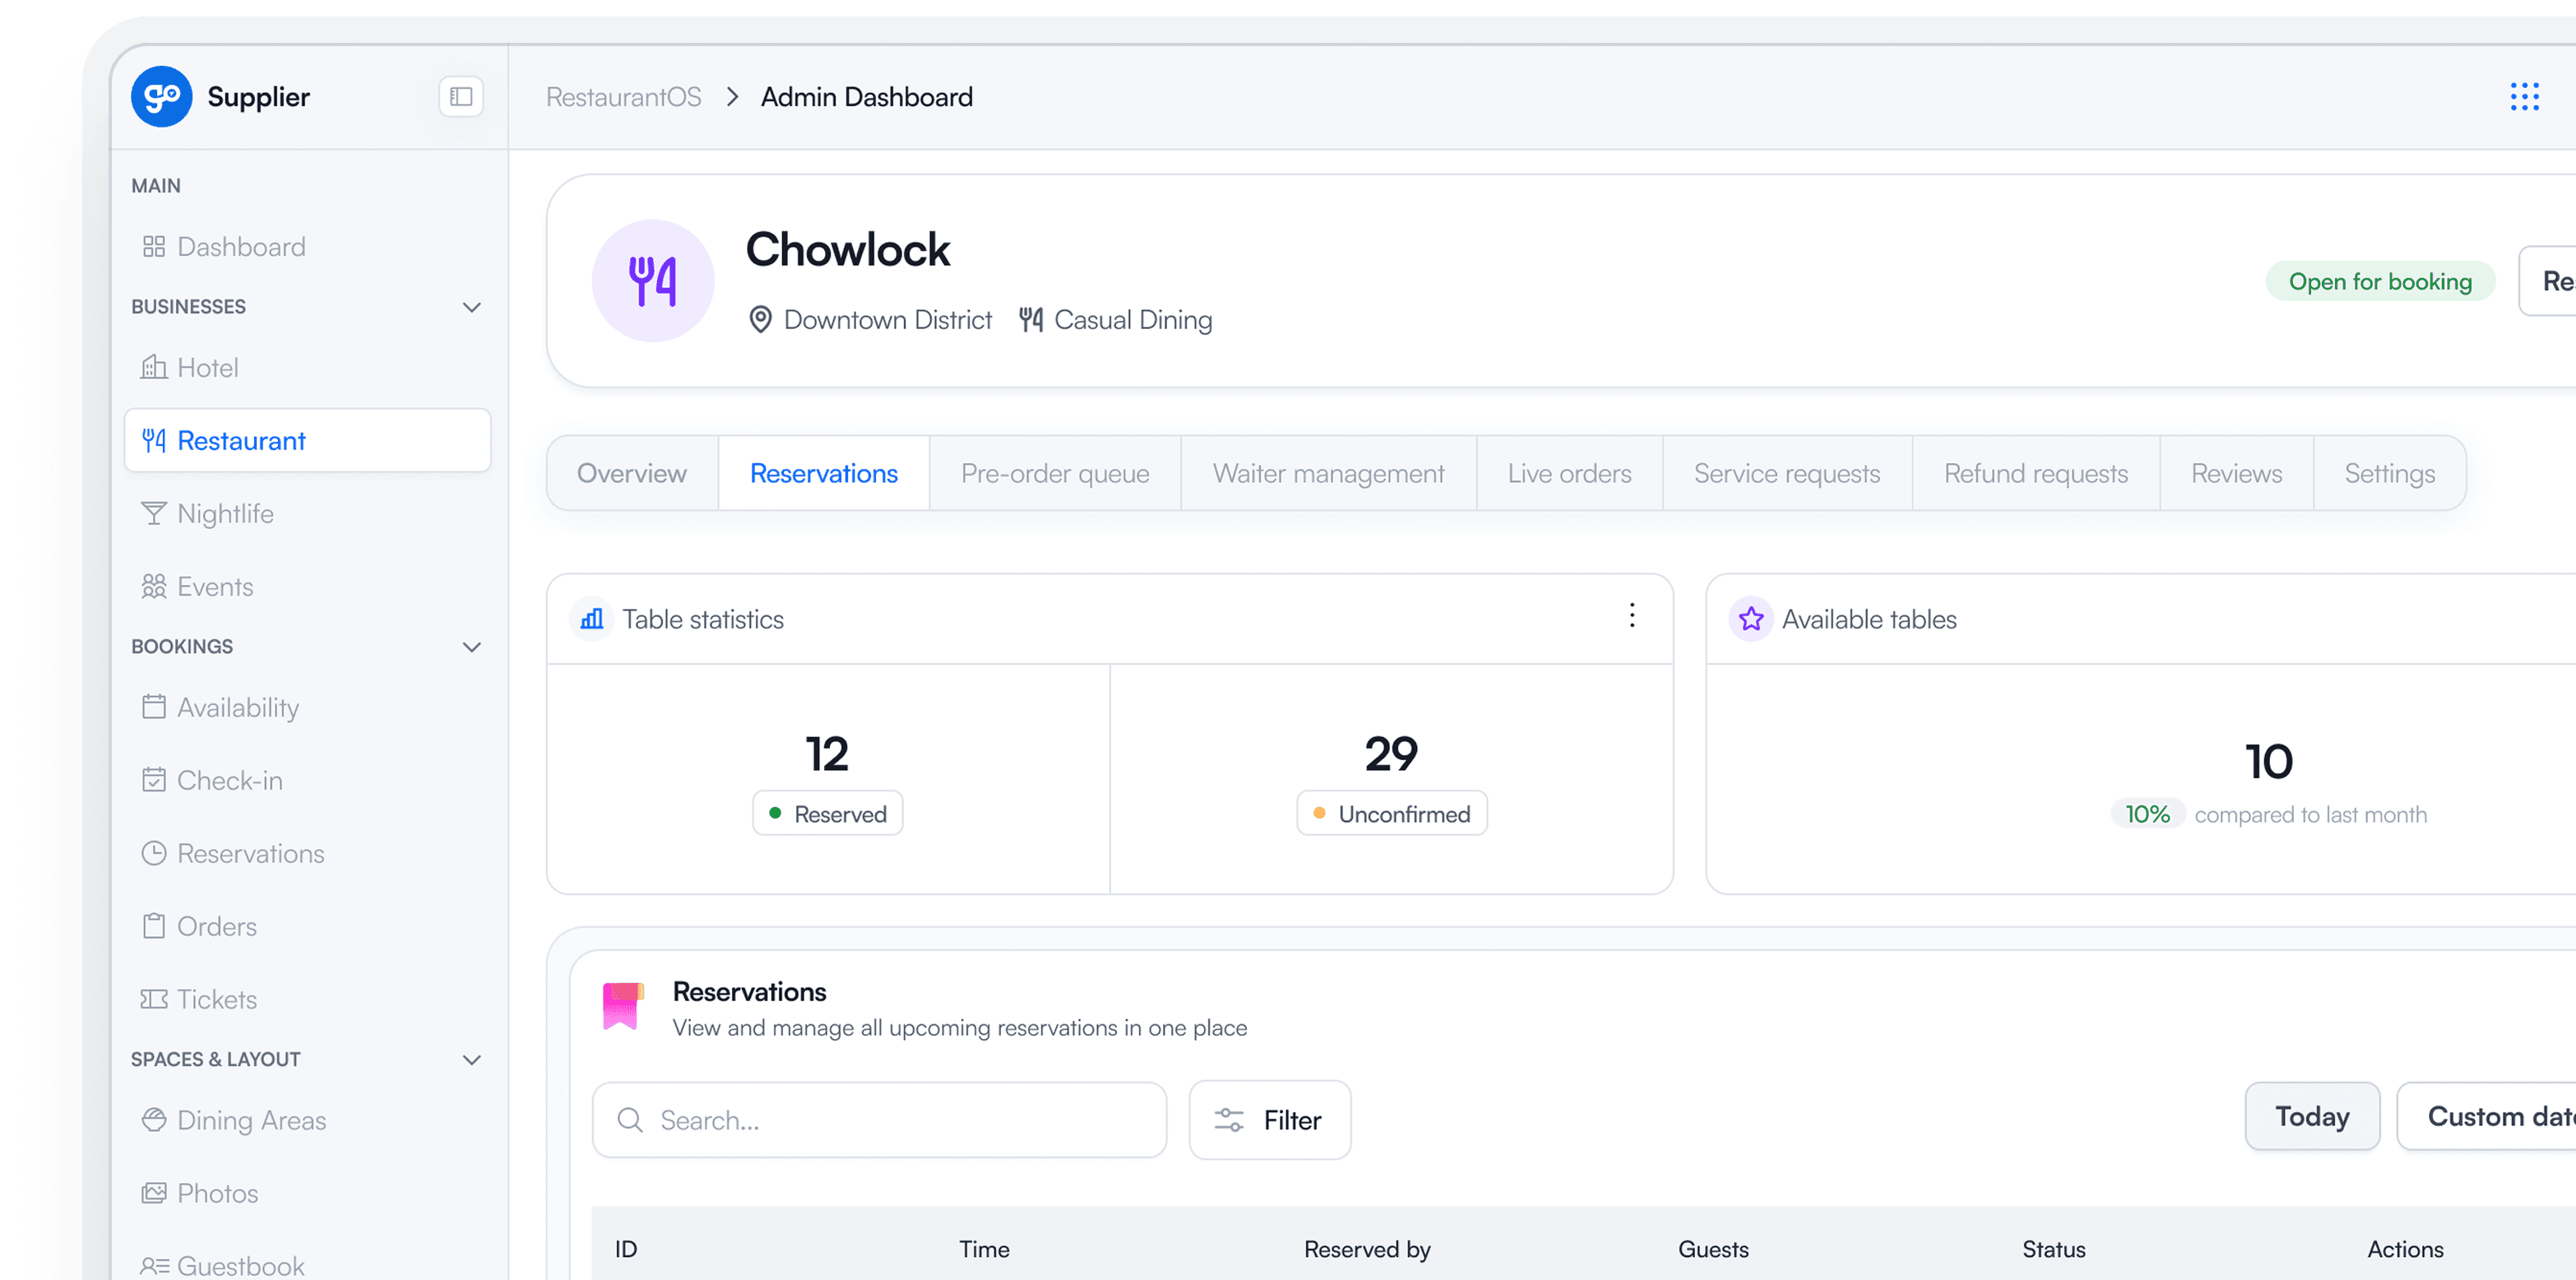Open Table statistics three-dot menu
The height and width of the screenshot is (1280, 2576).
pyautogui.click(x=1632, y=615)
